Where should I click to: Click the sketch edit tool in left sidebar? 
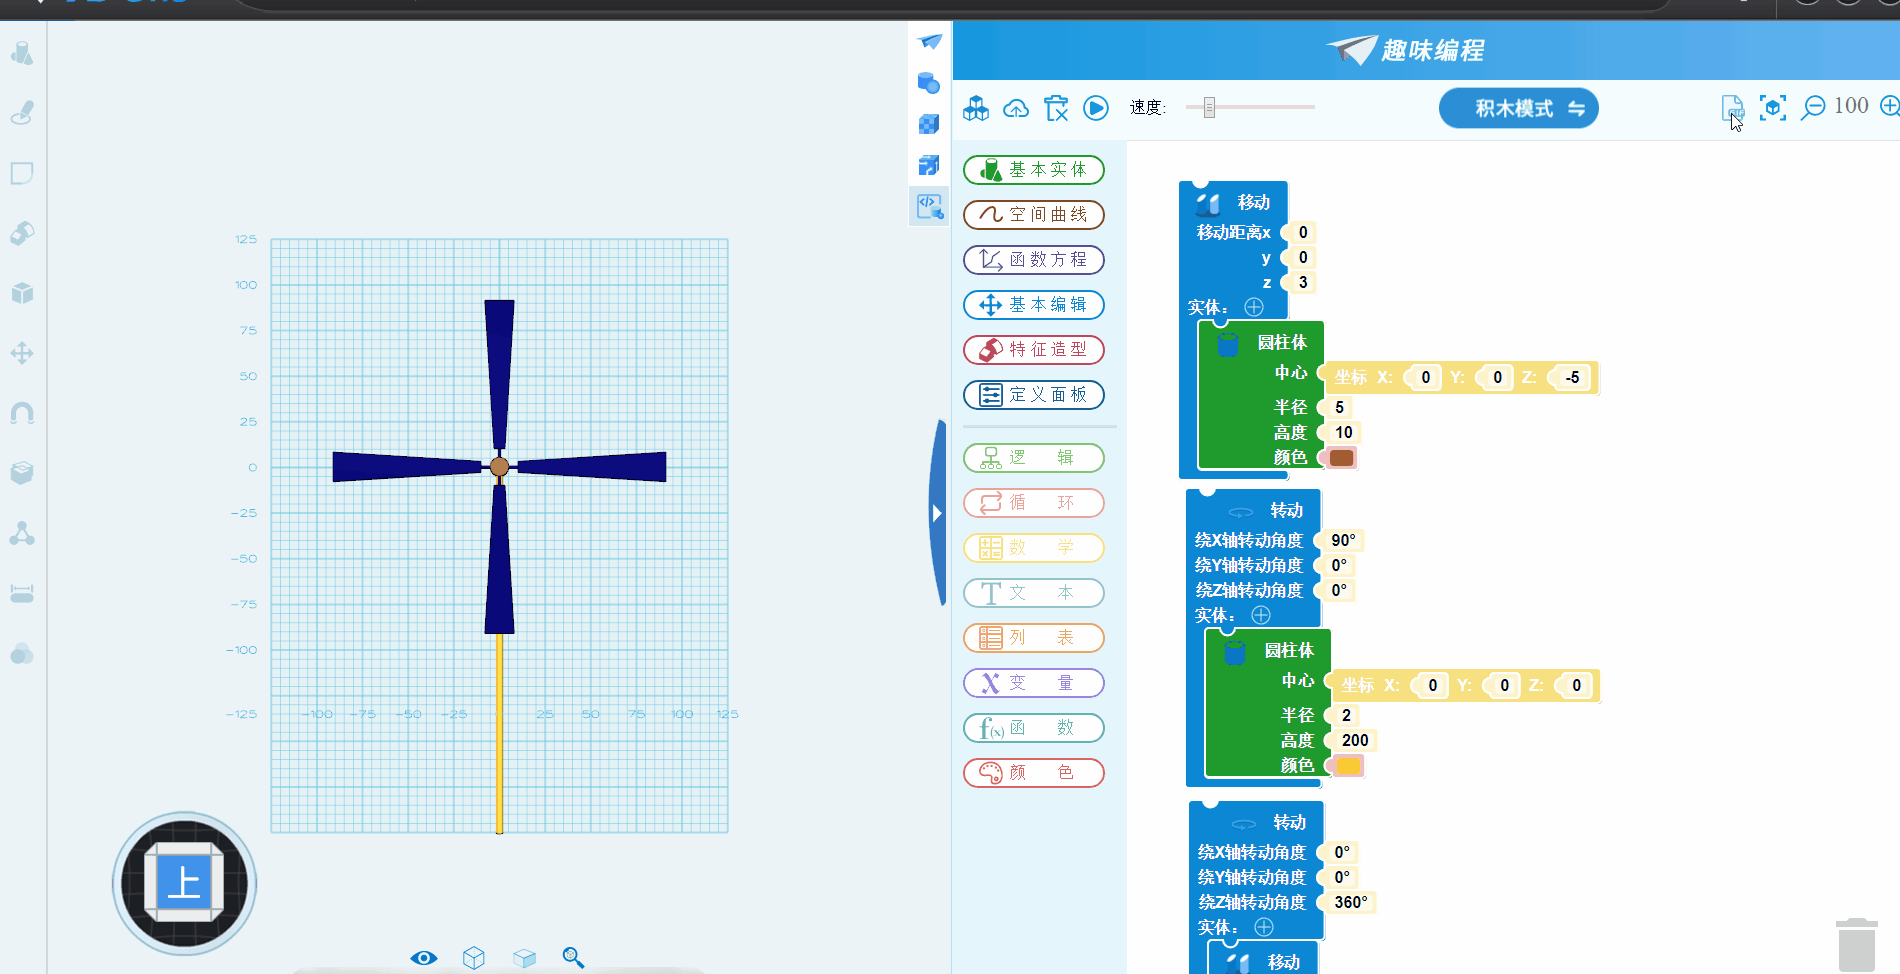point(22,173)
